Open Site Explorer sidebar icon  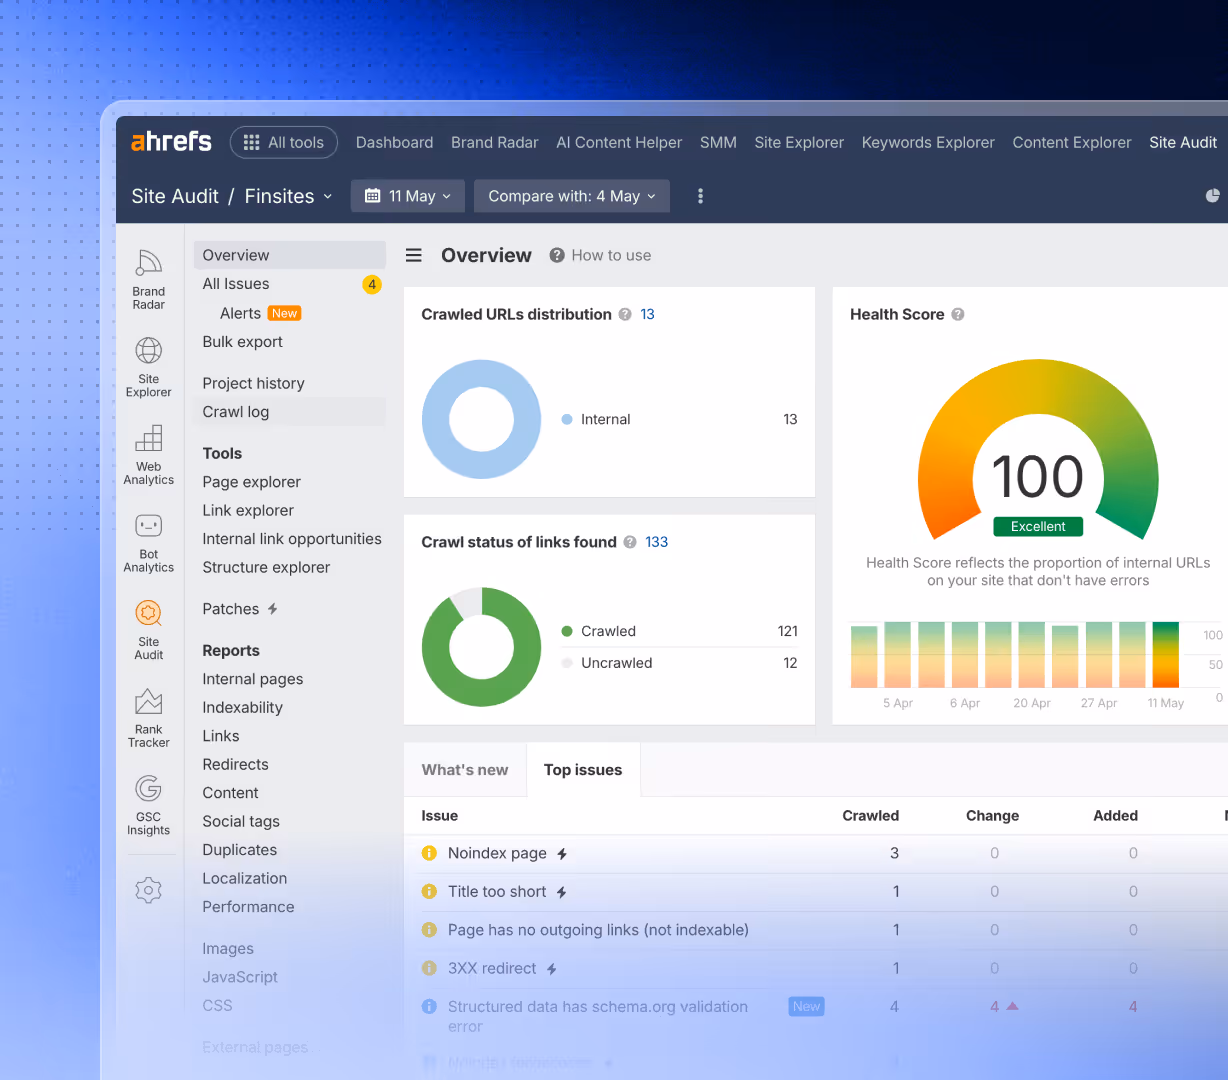pos(148,367)
